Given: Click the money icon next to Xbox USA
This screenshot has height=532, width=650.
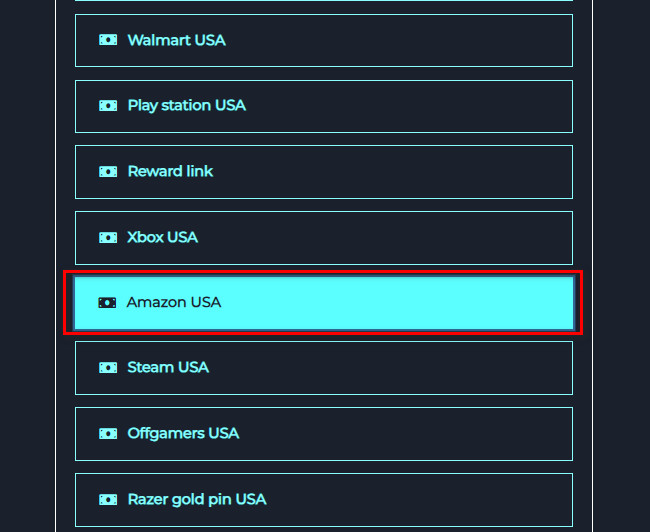Looking at the screenshot, I should coord(108,238).
